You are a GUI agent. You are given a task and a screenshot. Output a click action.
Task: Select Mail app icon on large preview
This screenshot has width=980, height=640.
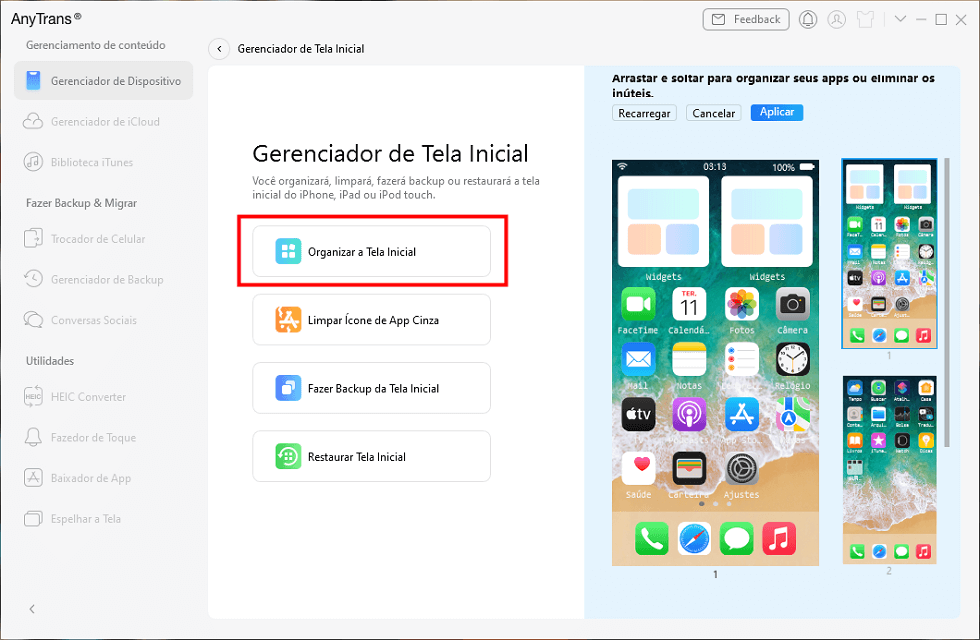pyautogui.click(x=638, y=359)
